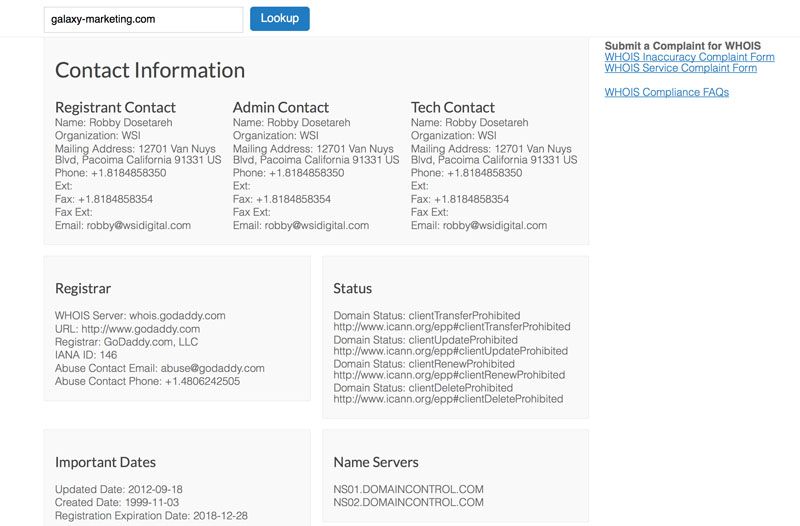Click the Tech Contact fax +1.8184858354
This screenshot has width=800, height=526.
[x=471, y=199]
